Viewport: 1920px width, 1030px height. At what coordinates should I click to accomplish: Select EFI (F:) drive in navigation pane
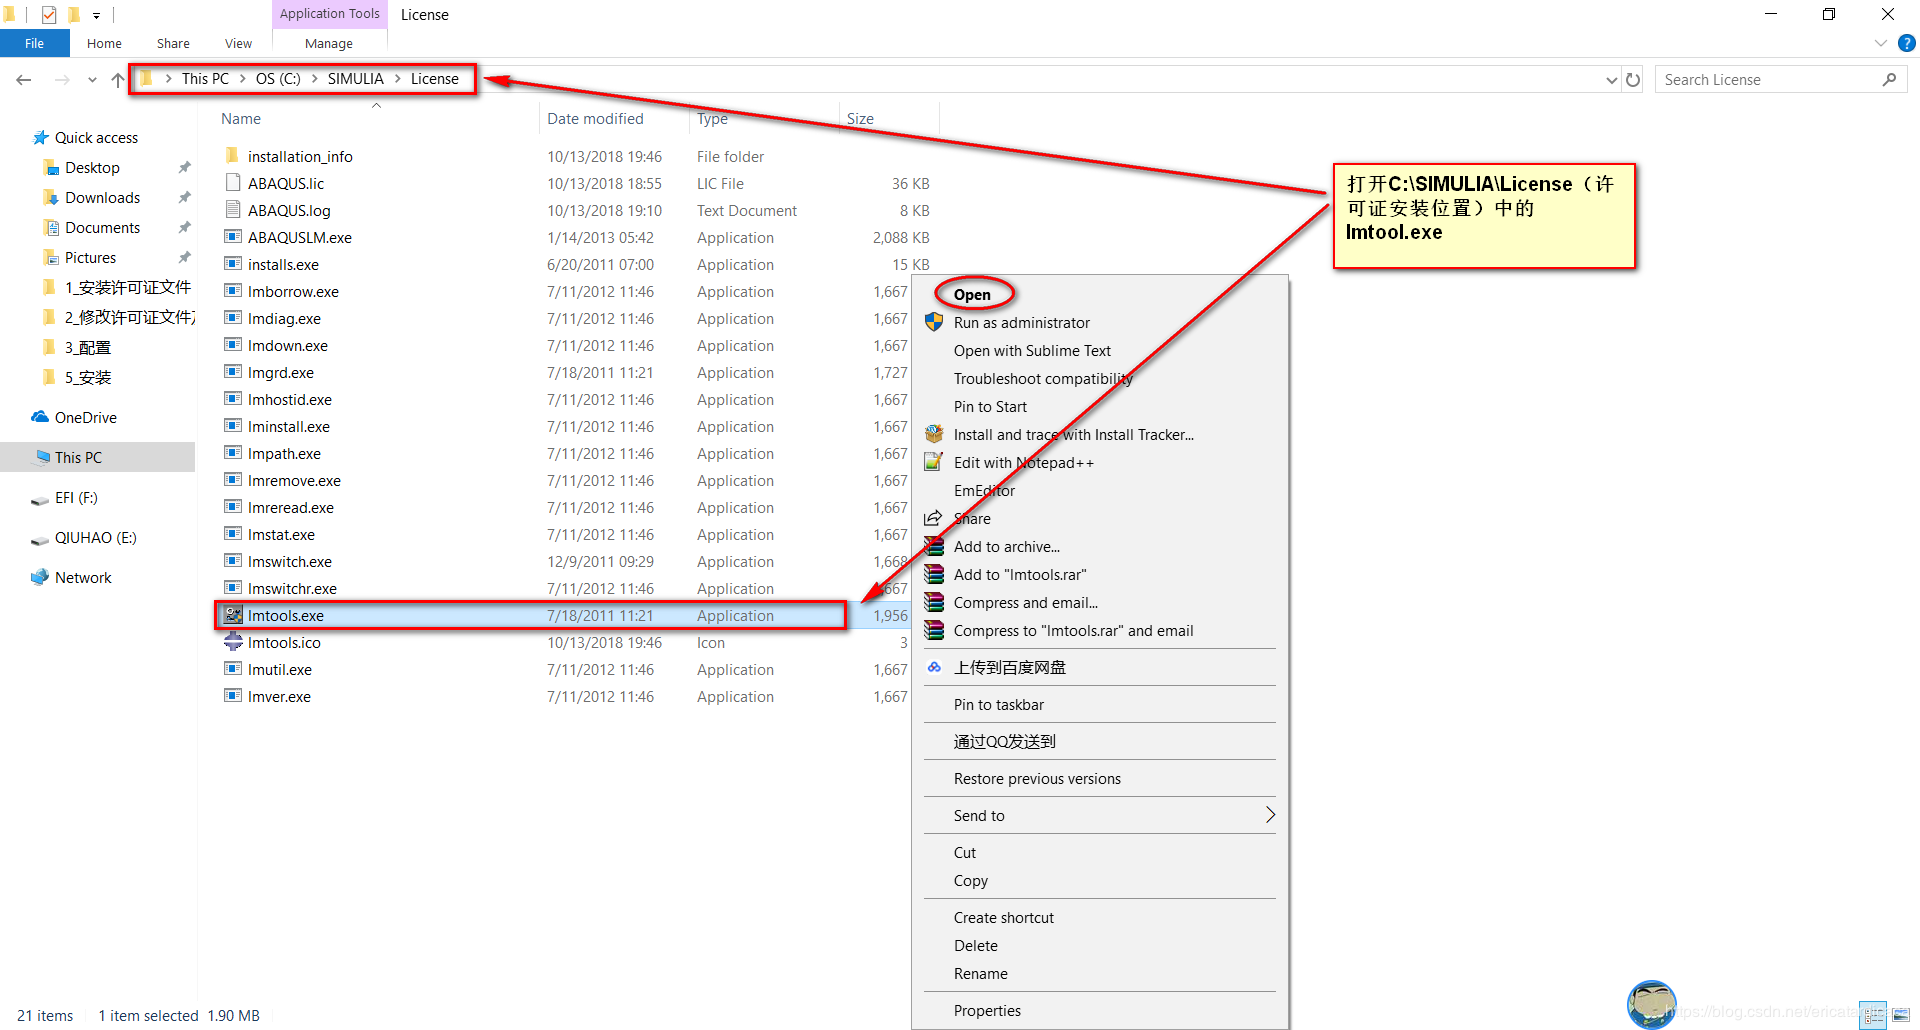pos(76,498)
